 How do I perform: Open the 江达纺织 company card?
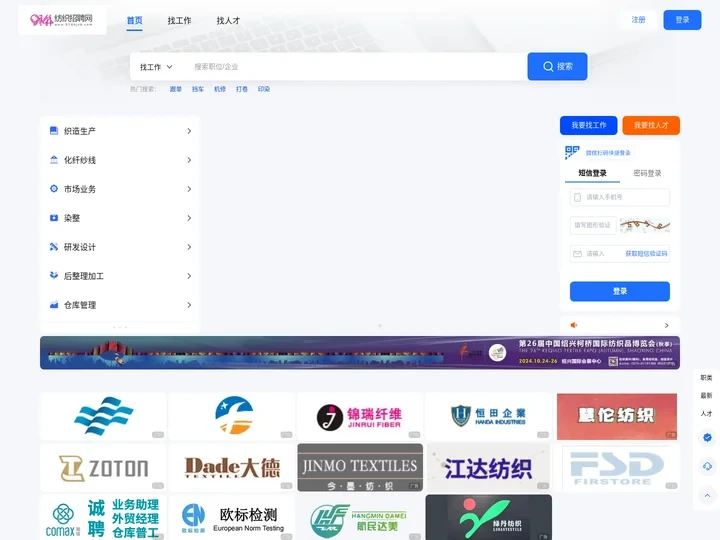[488, 467]
